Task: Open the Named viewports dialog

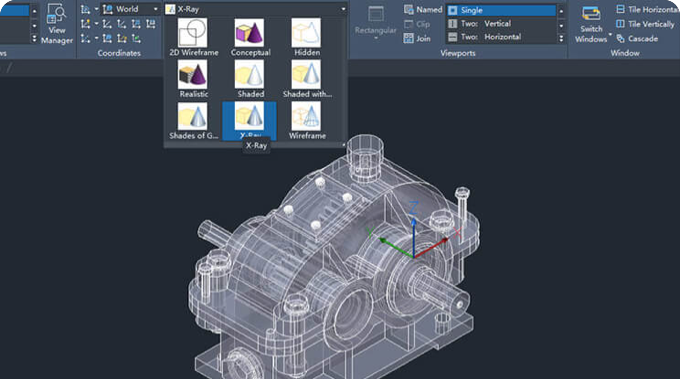Action: click(x=423, y=10)
